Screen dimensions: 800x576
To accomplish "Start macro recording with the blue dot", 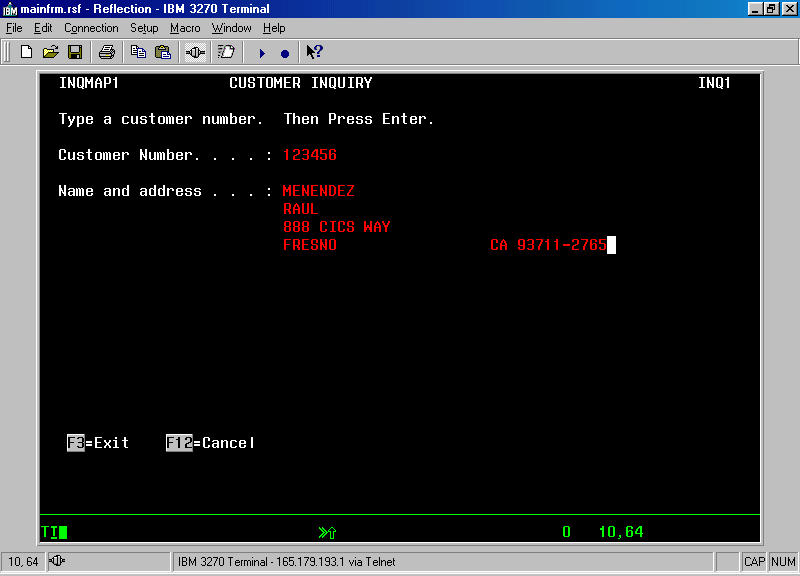I will [285, 53].
